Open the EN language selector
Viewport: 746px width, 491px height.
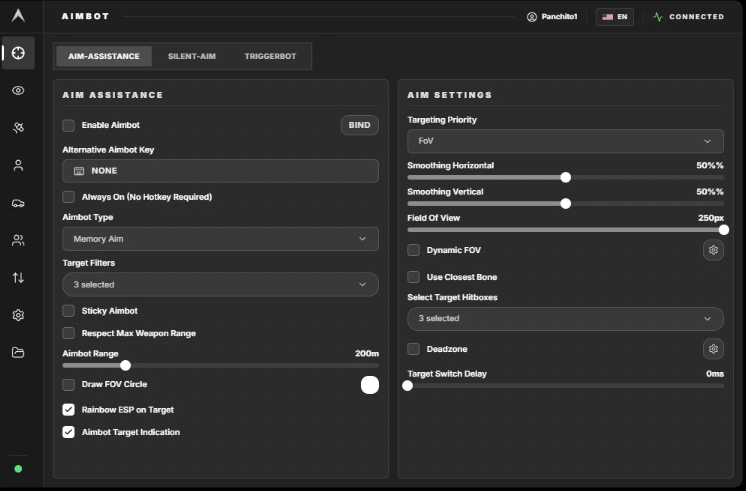point(614,17)
